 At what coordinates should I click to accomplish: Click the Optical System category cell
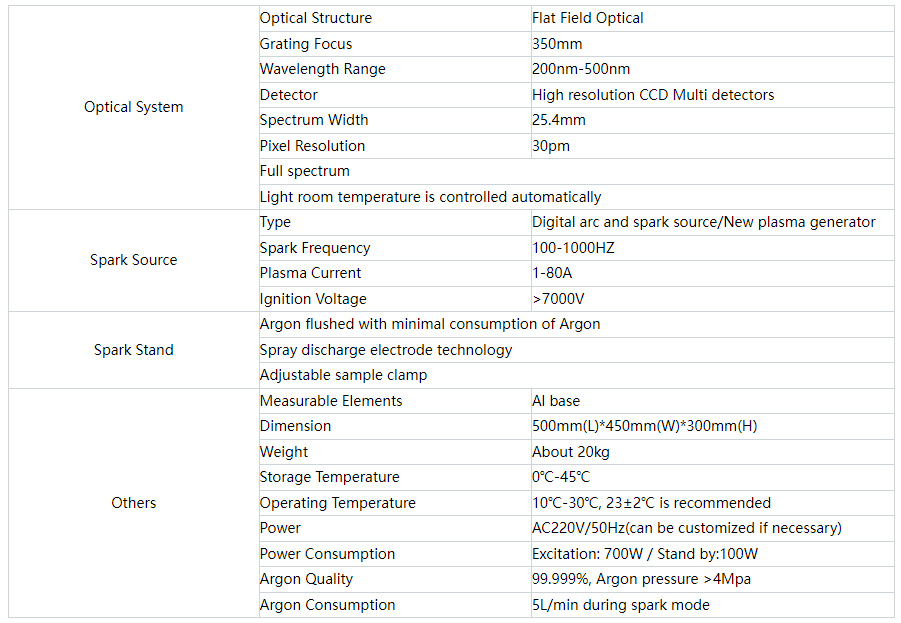coord(133,107)
